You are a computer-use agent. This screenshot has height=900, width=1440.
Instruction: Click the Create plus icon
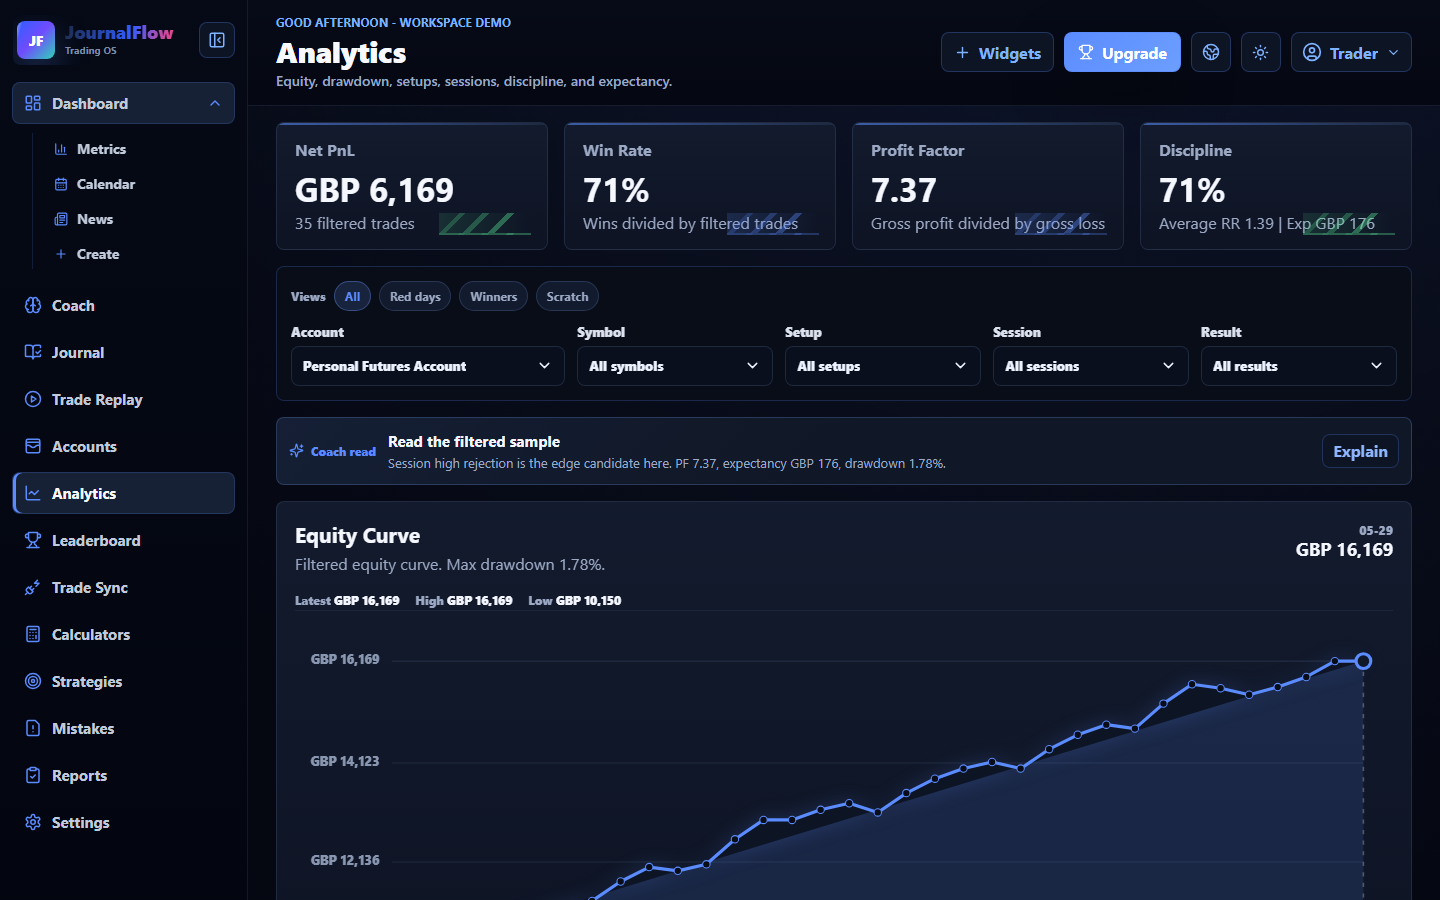tap(61, 254)
